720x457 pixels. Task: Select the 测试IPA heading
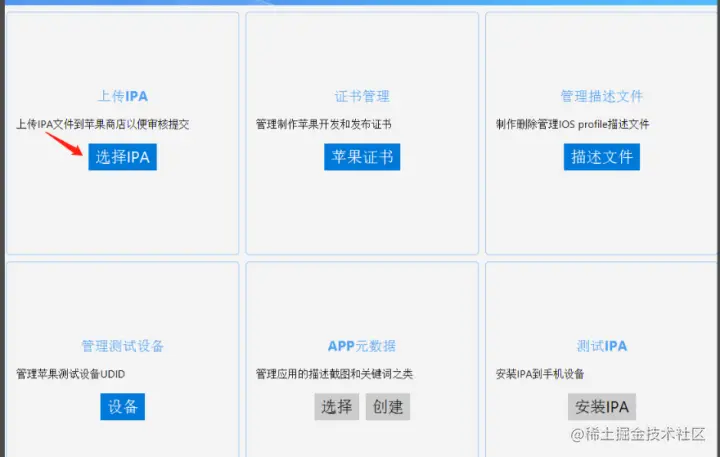tap(602, 346)
